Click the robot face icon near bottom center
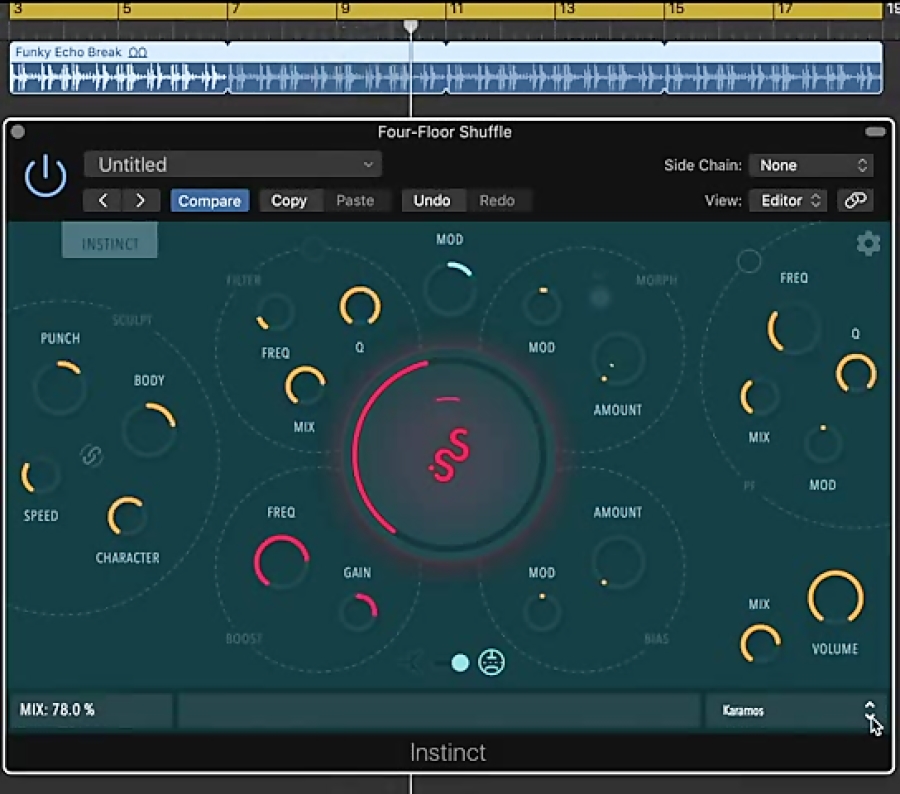 (x=491, y=663)
